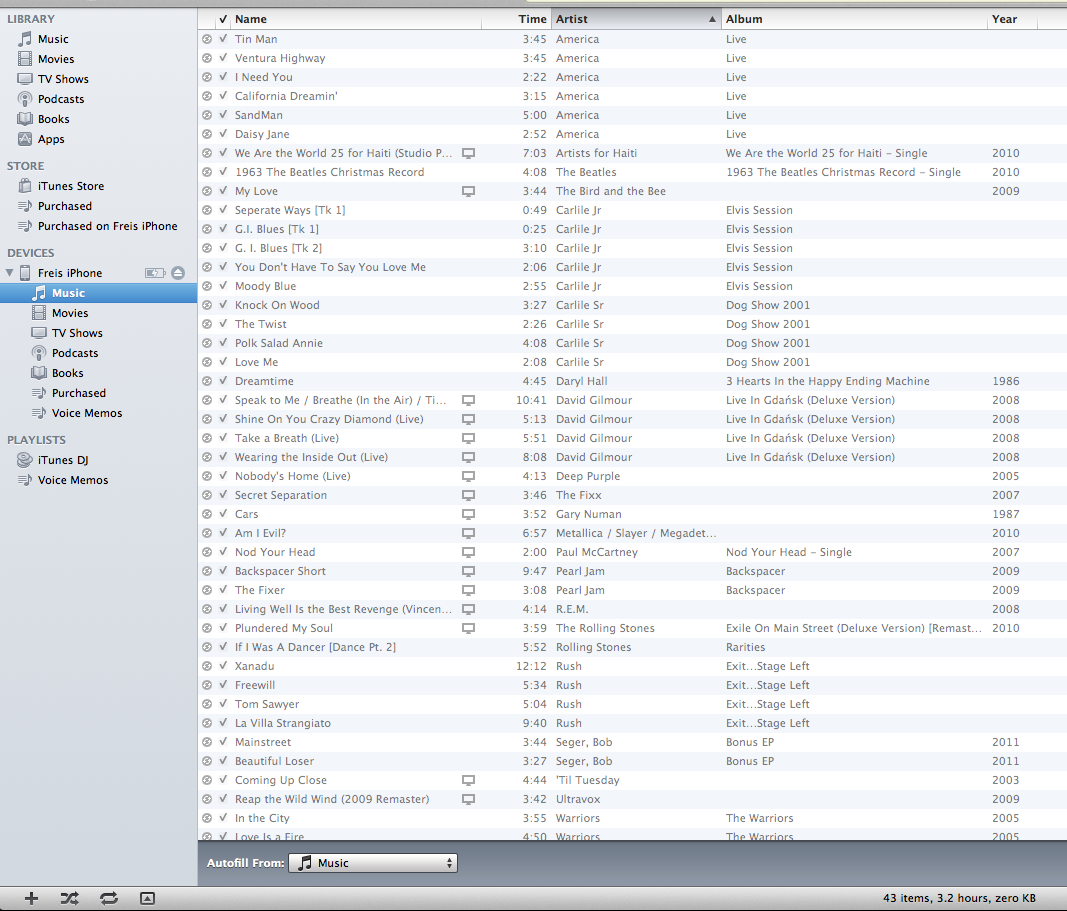The height and width of the screenshot is (911, 1067).
Task: Click the 12:12 time for Xanadu
Action: 531,666
